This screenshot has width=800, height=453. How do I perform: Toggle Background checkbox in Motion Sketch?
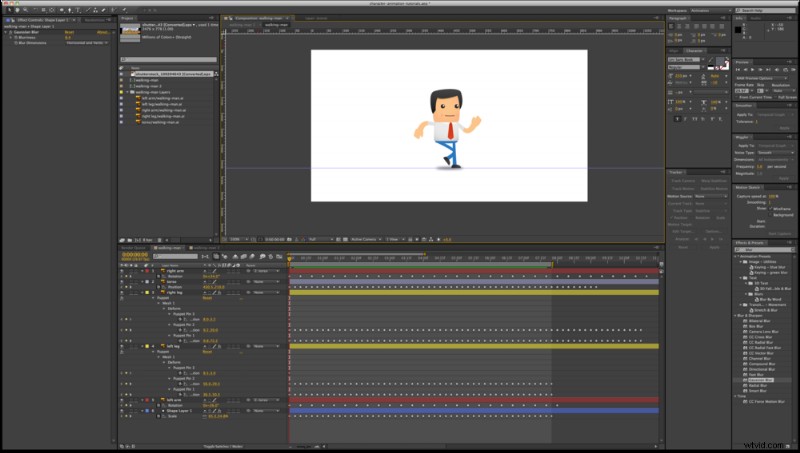pyautogui.click(x=770, y=215)
